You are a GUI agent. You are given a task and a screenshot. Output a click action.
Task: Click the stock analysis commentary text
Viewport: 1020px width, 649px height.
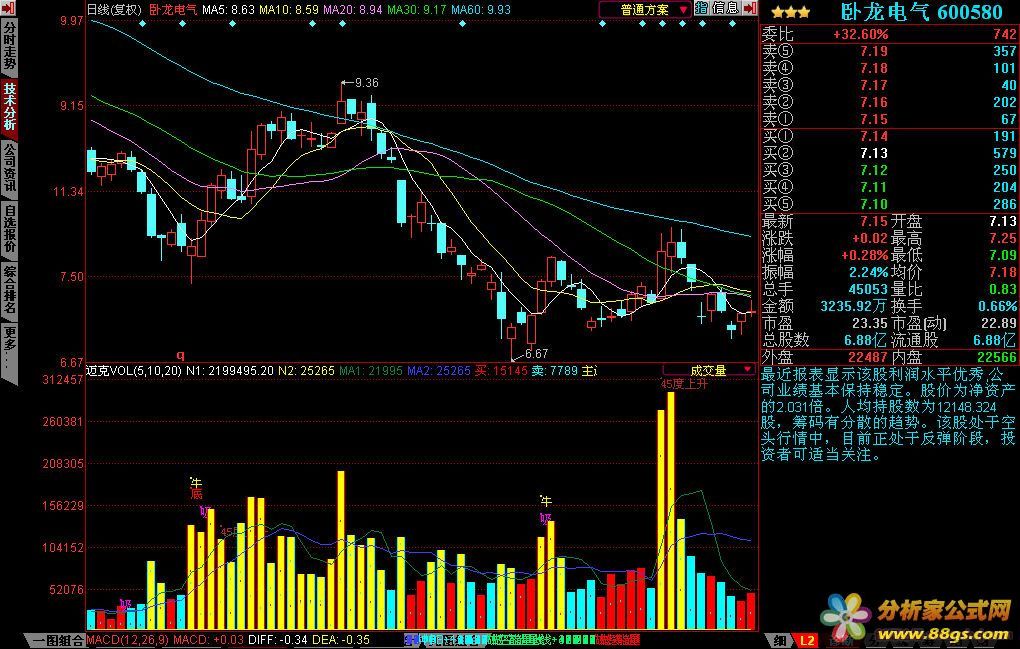[x=888, y=414]
